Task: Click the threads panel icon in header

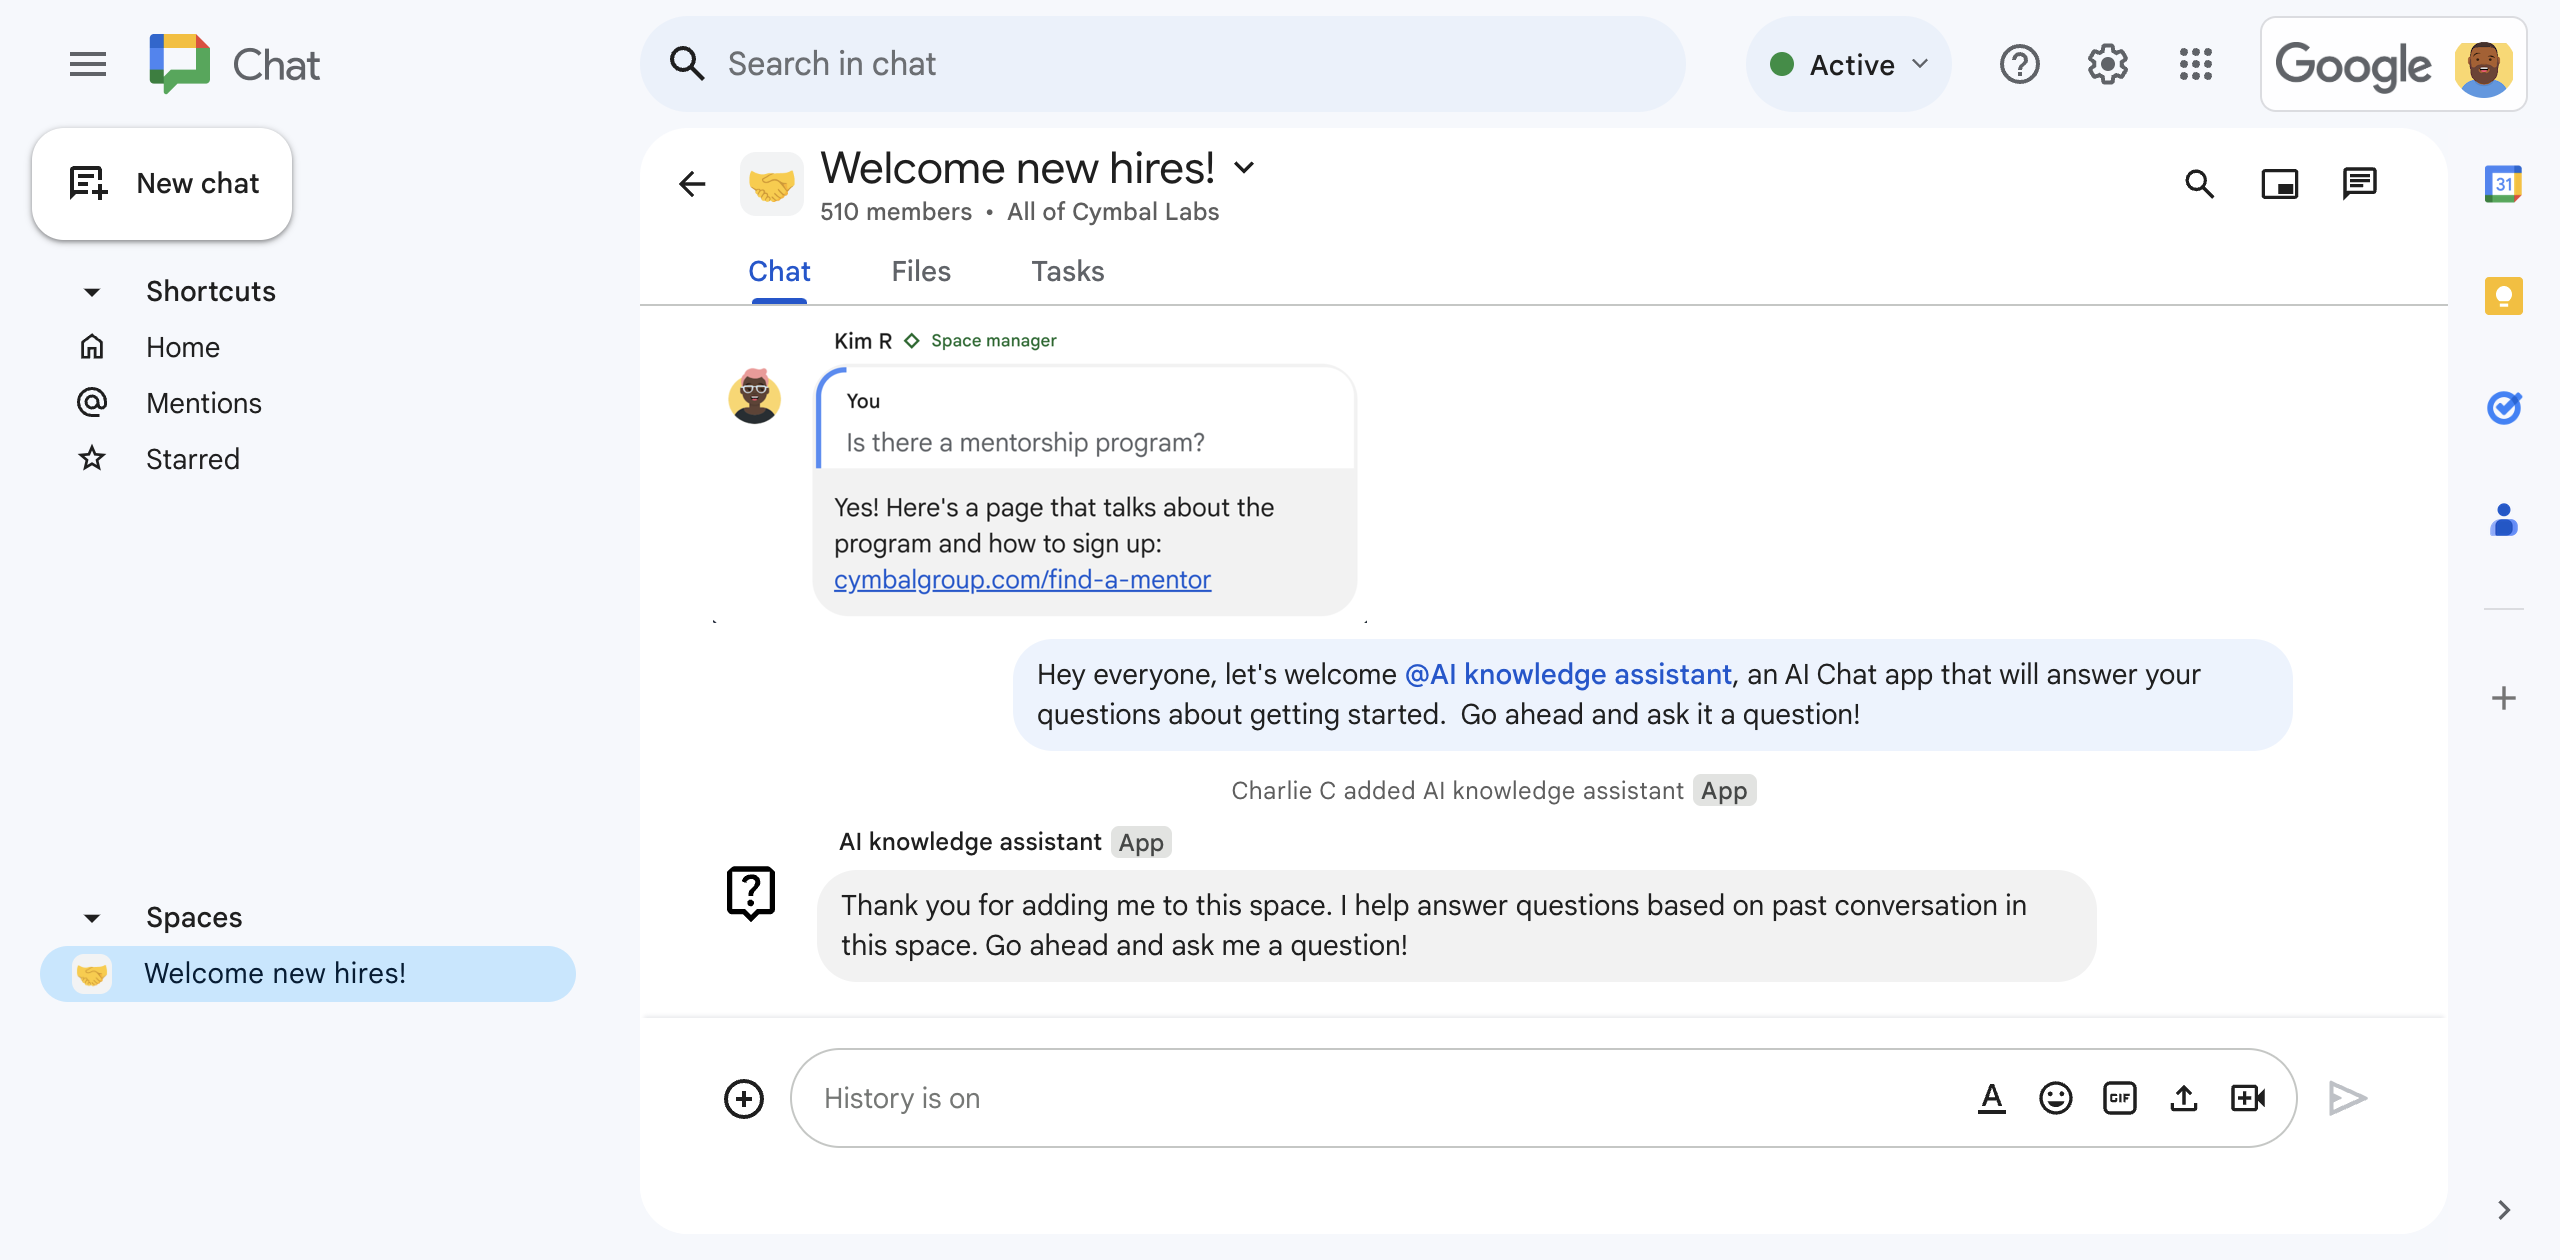Action: point(2361,181)
